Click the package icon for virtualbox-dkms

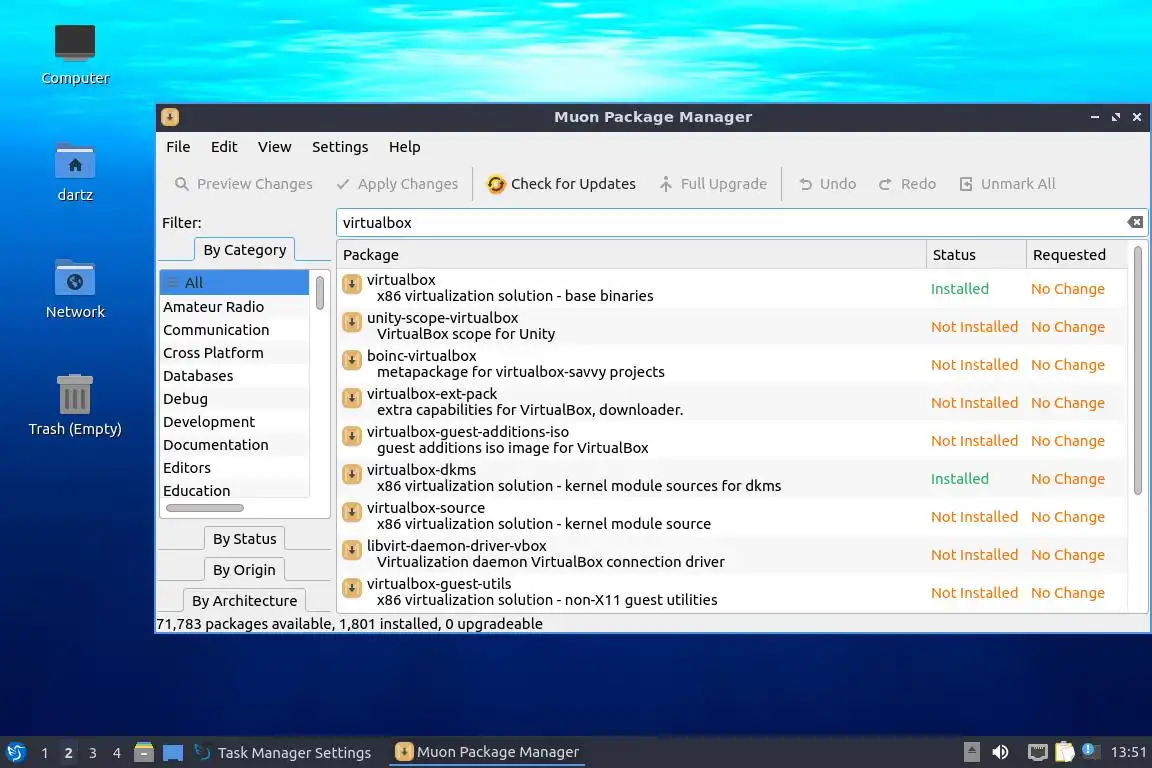click(x=352, y=475)
